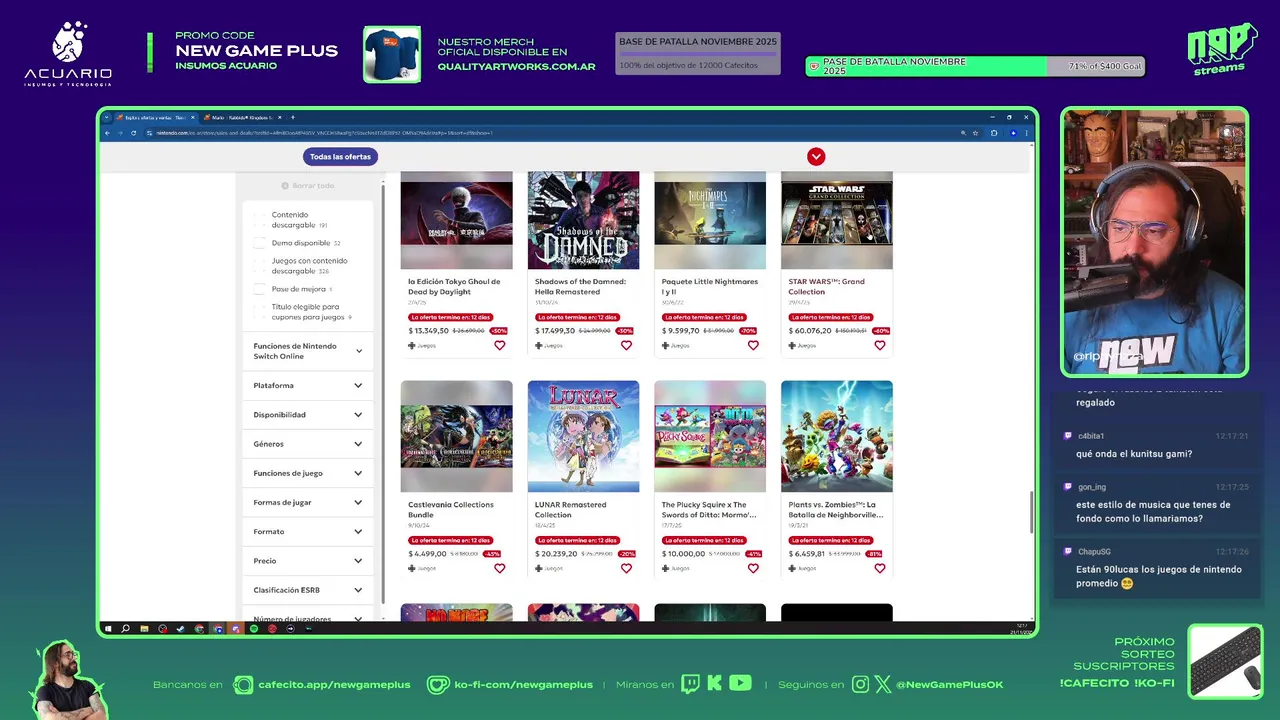Expand the Clasificación ESRB filter
The width and height of the screenshot is (1280, 720).
point(308,590)
